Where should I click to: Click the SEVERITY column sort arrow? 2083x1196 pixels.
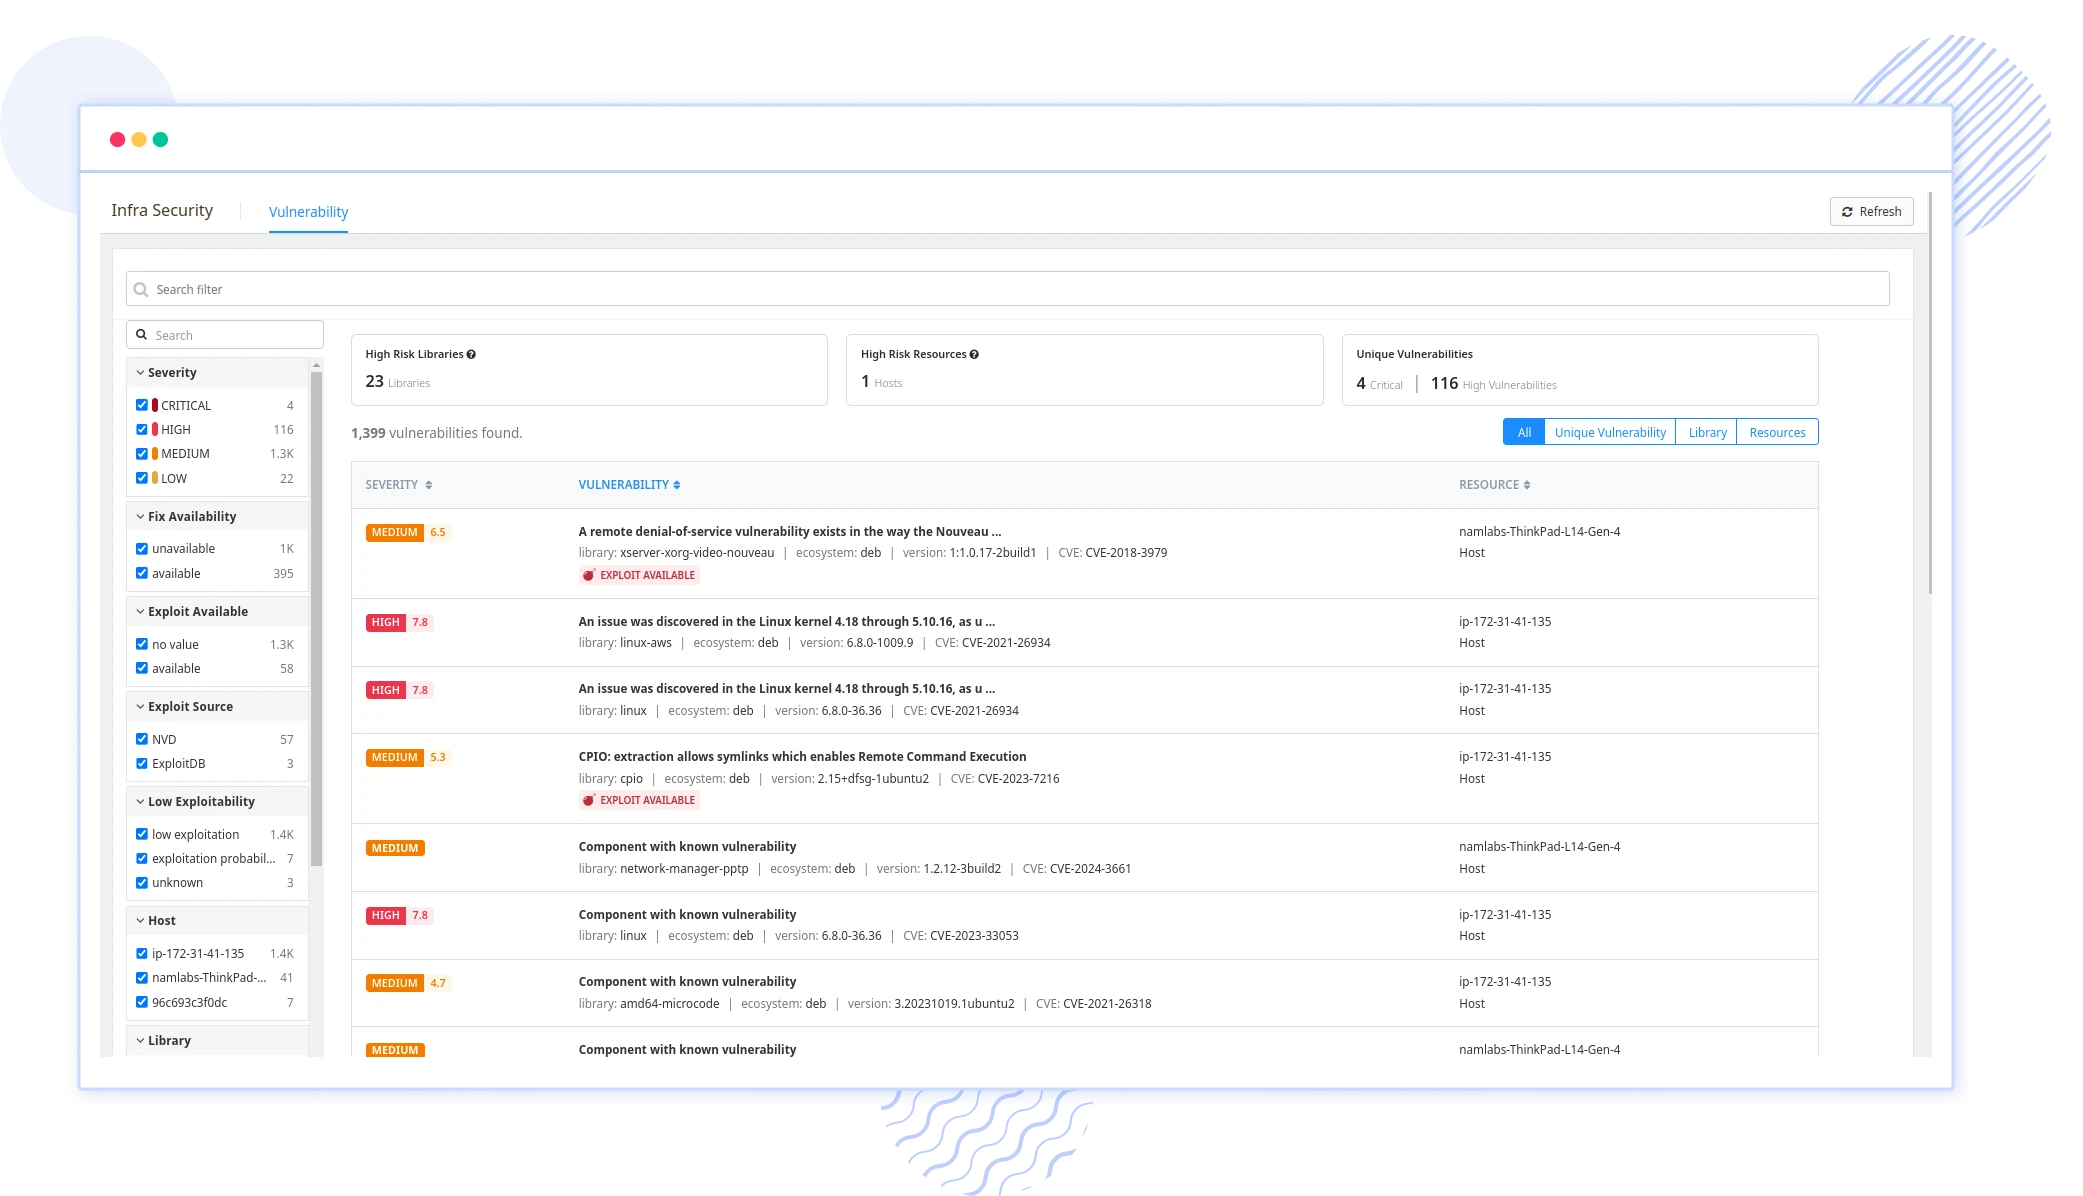[x=428, y=484]
